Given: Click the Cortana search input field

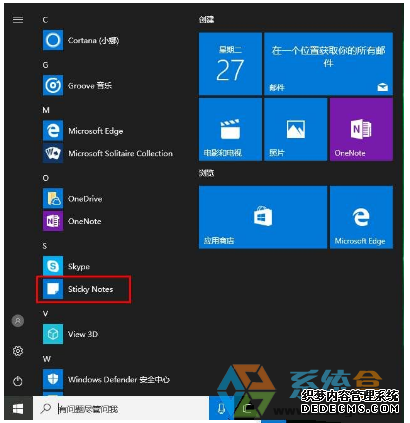Looking at the screenshot, I should [121, 408].
